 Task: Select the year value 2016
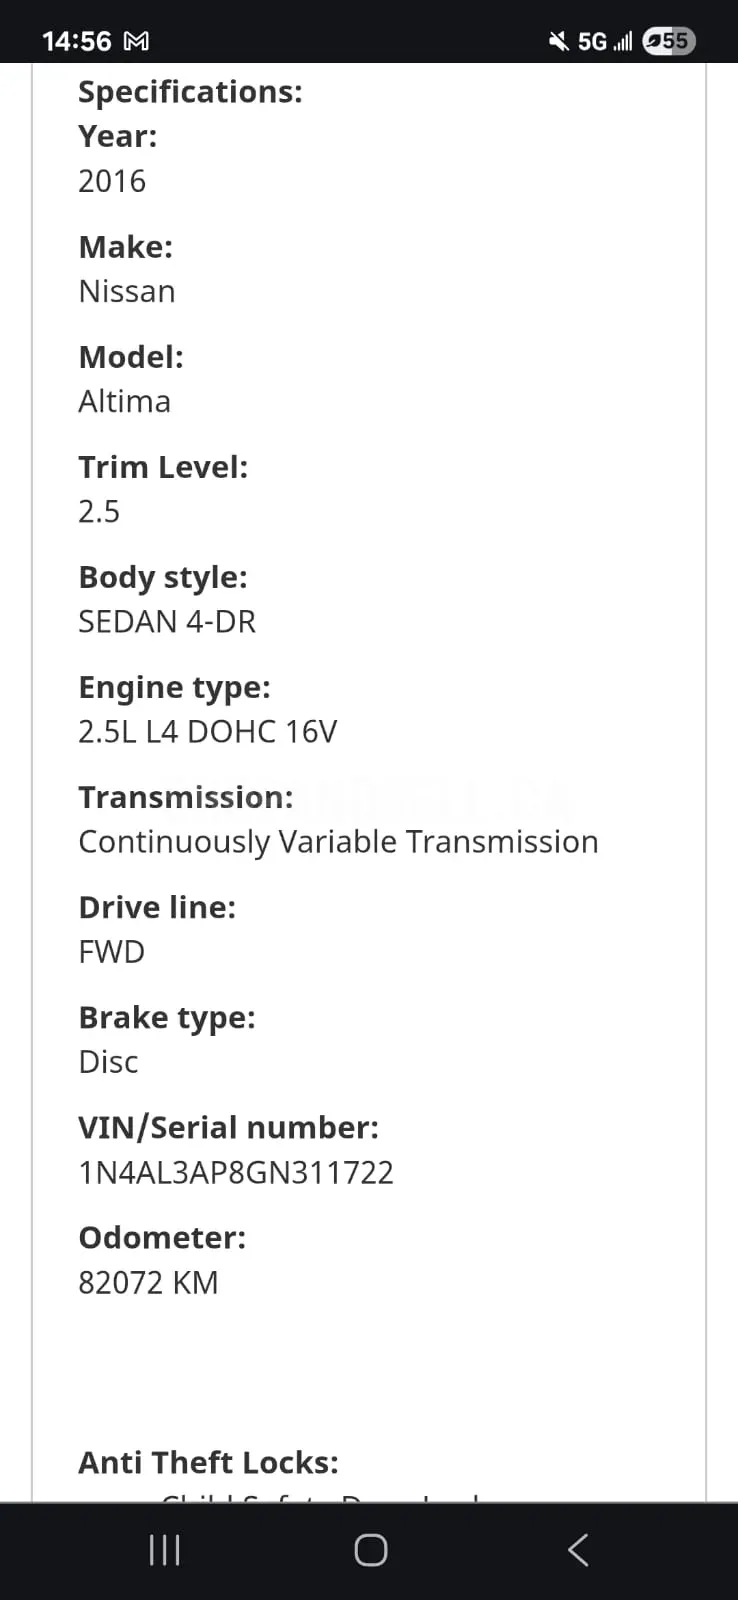112,181
